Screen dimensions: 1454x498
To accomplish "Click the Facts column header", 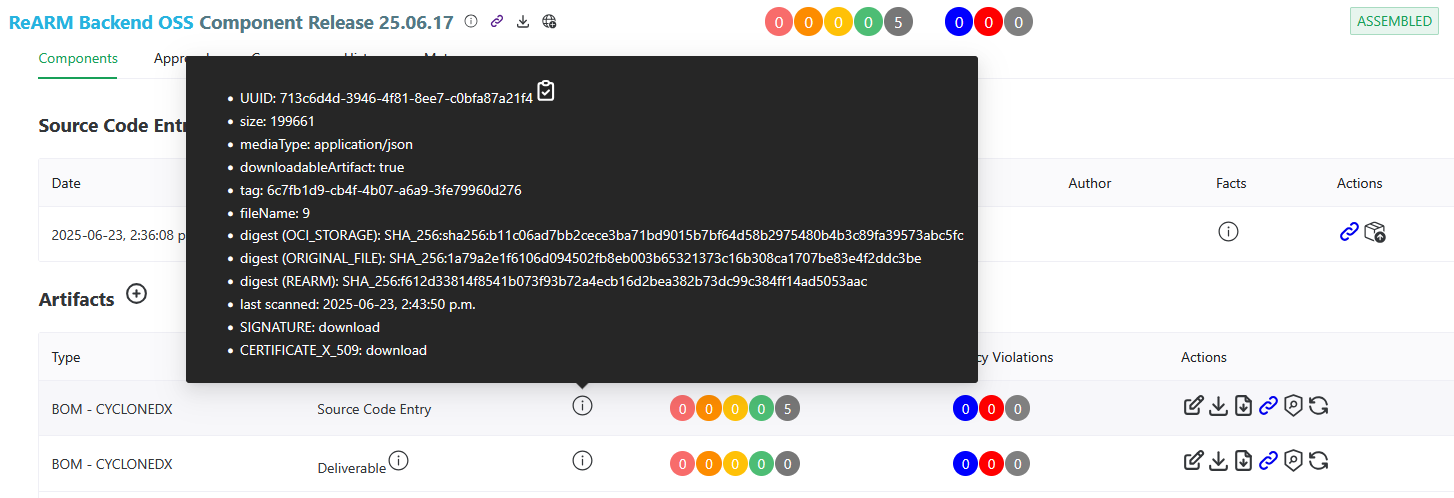I will [x=1231, y=183].
